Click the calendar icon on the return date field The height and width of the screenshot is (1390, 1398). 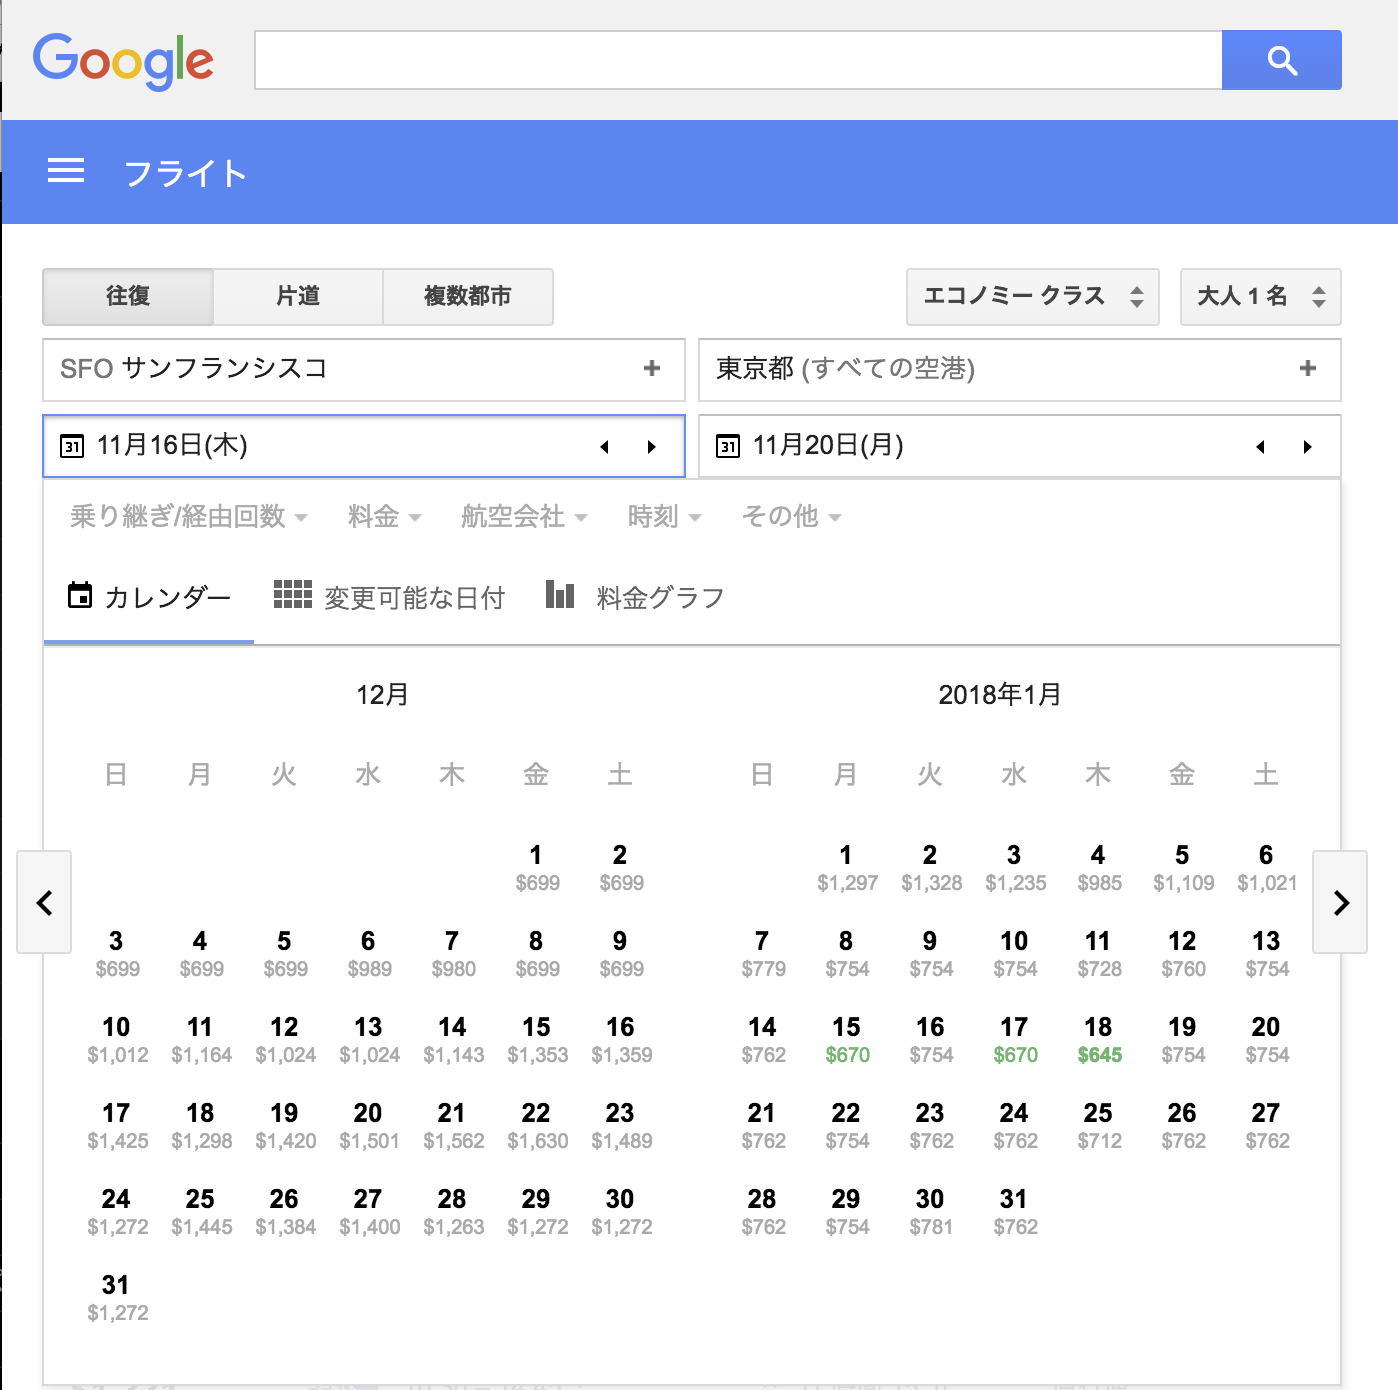click(727, 446)
